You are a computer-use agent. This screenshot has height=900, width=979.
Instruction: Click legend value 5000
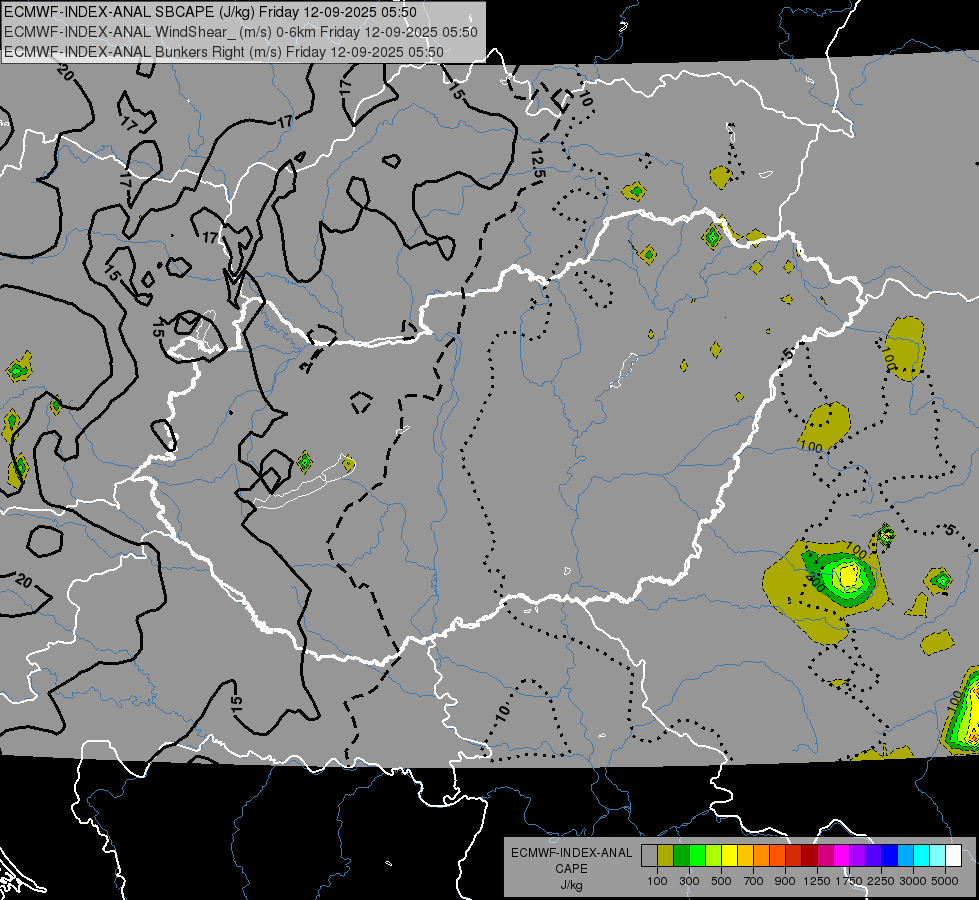point(945,881)
